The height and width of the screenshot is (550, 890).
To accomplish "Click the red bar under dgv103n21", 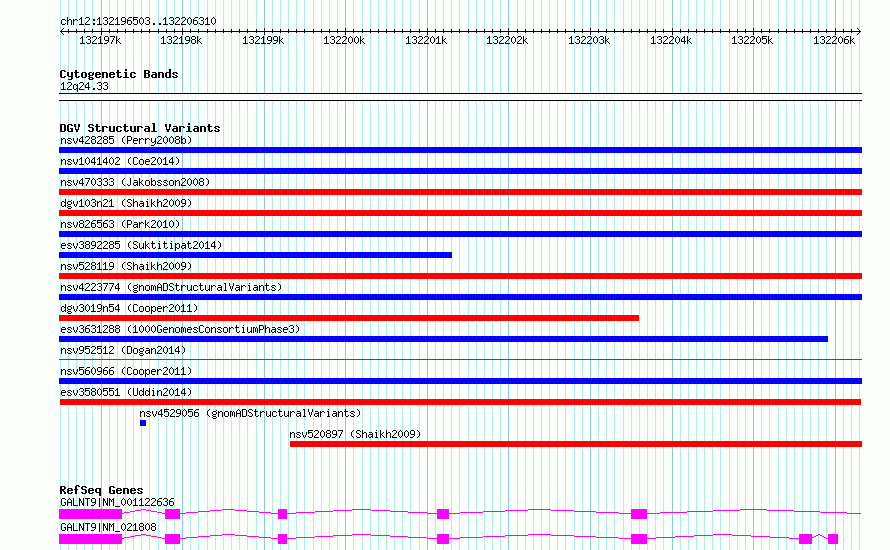I will 460,213.
